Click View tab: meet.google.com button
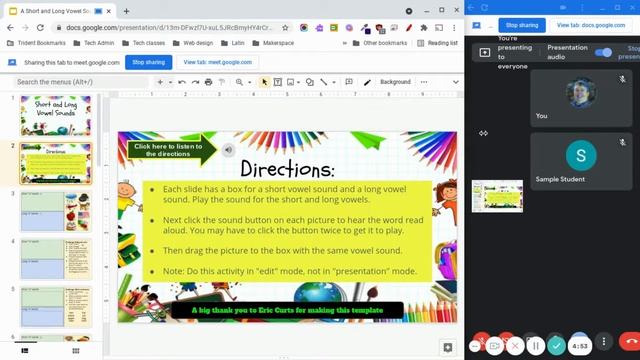 (218, 62)
